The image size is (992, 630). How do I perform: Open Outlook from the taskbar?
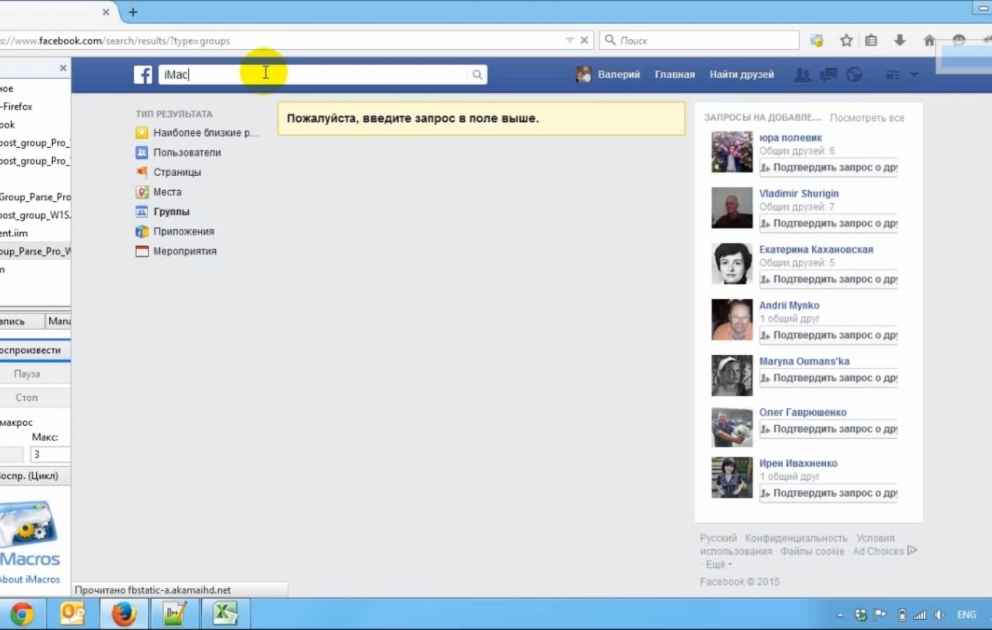73,614
